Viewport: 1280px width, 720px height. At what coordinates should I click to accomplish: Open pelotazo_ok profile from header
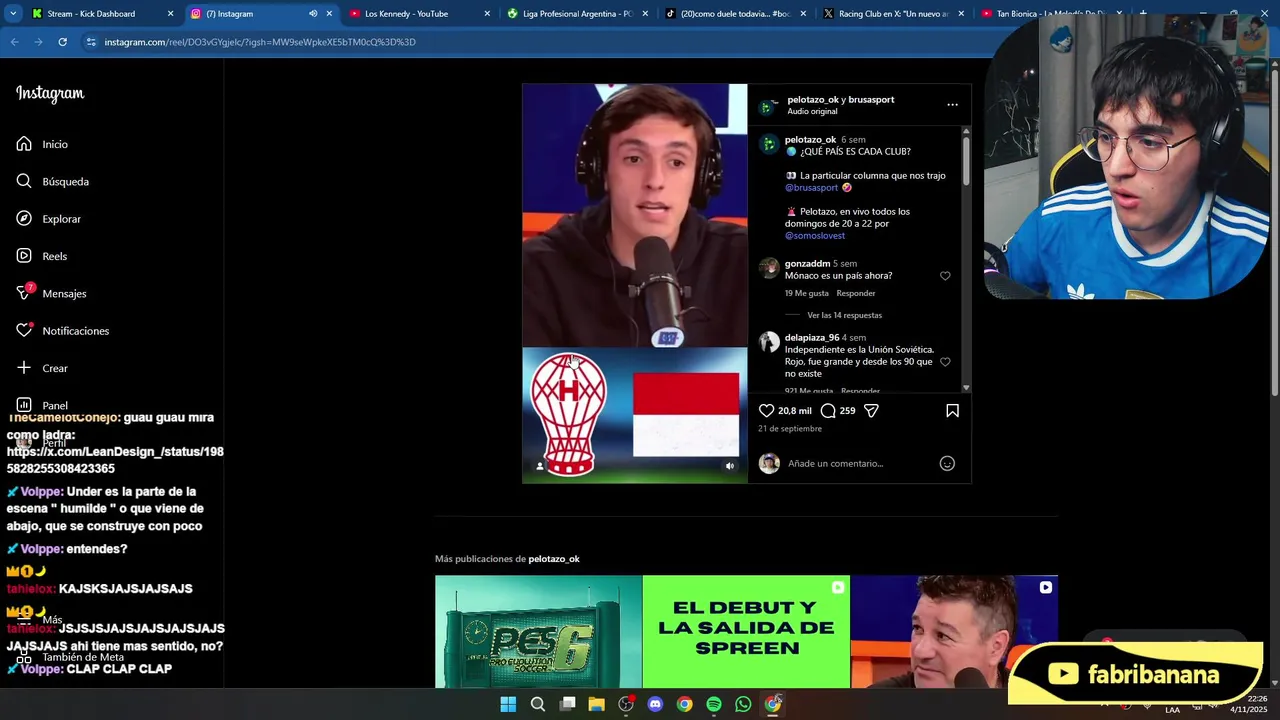tap(811, 99)
